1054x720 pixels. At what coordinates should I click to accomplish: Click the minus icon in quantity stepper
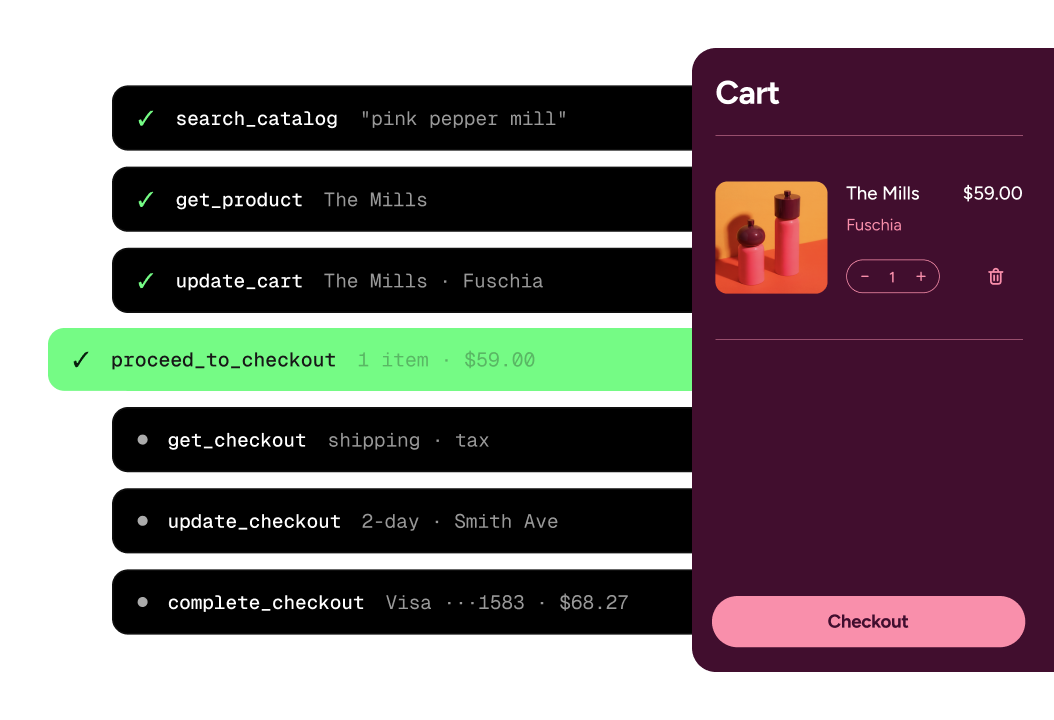tap(865, 276)
